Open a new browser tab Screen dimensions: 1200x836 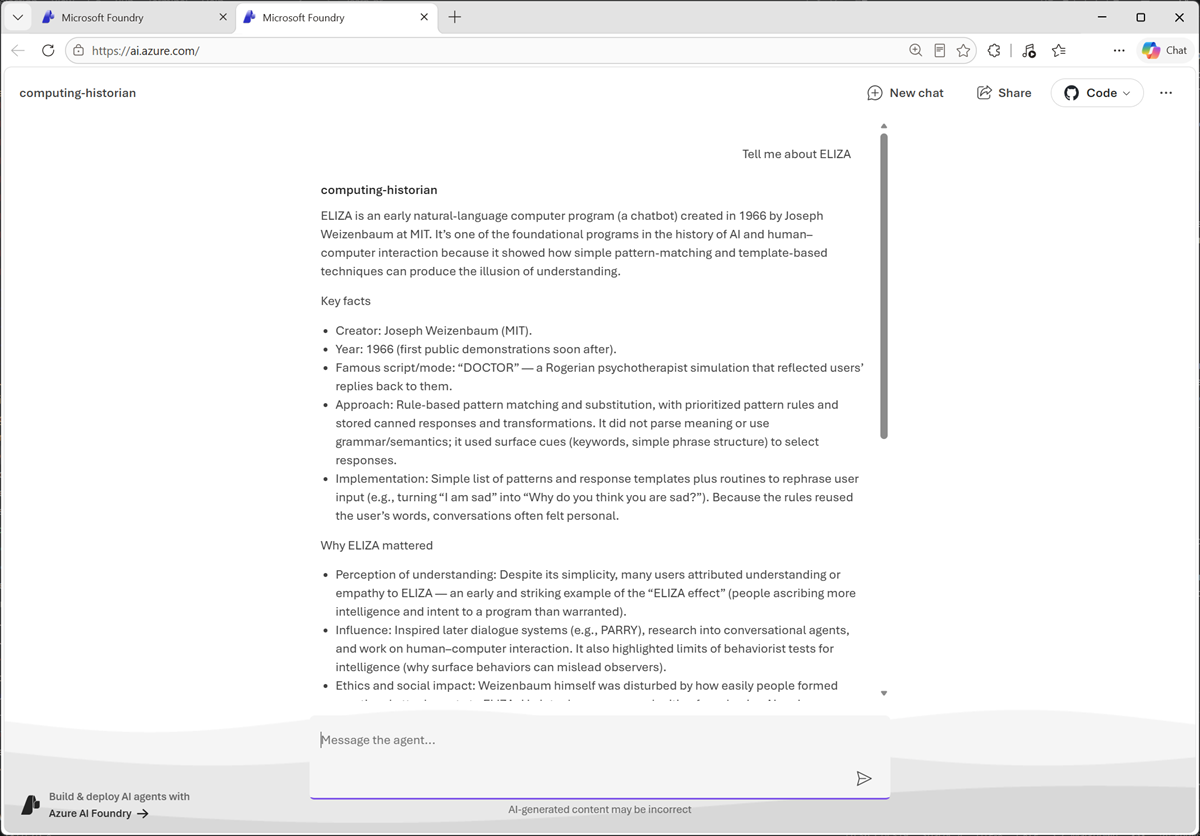click(x=455, y=17)
